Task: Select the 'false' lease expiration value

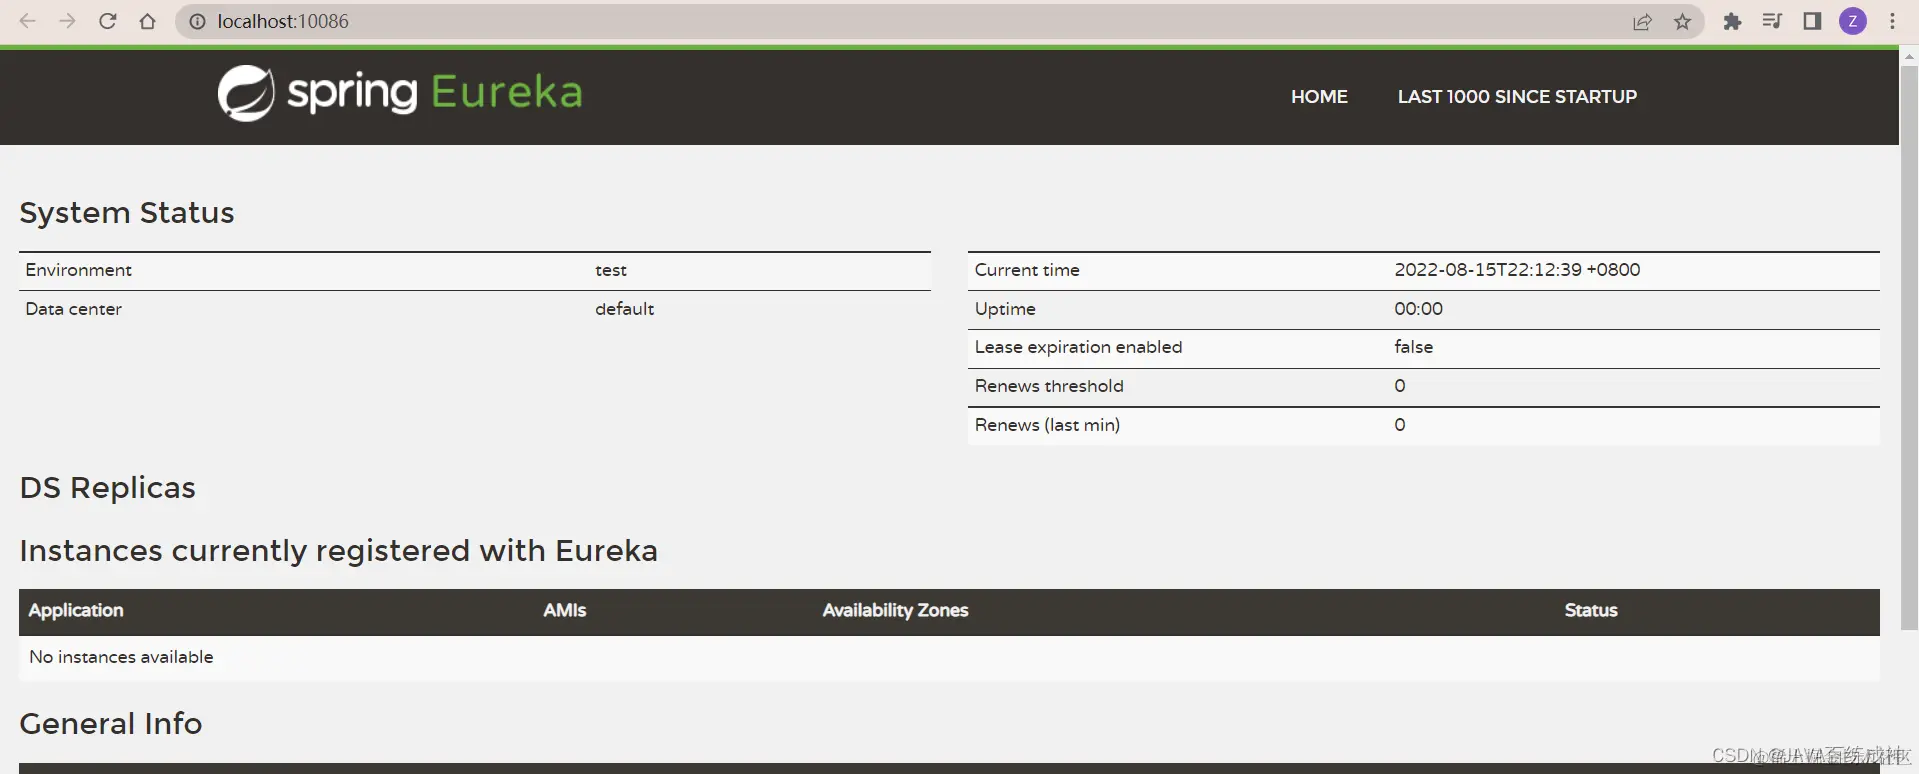Action: coord(1413,347)
